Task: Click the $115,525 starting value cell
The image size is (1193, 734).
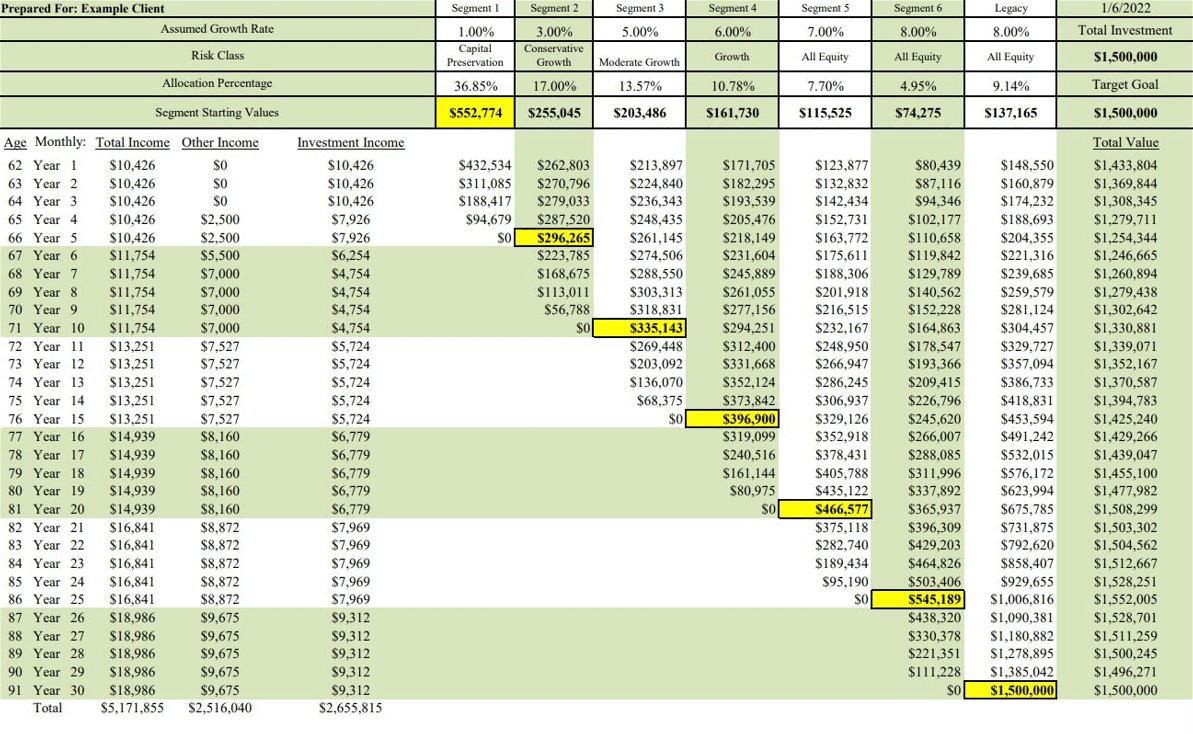Action: click(x=825, y=113)
